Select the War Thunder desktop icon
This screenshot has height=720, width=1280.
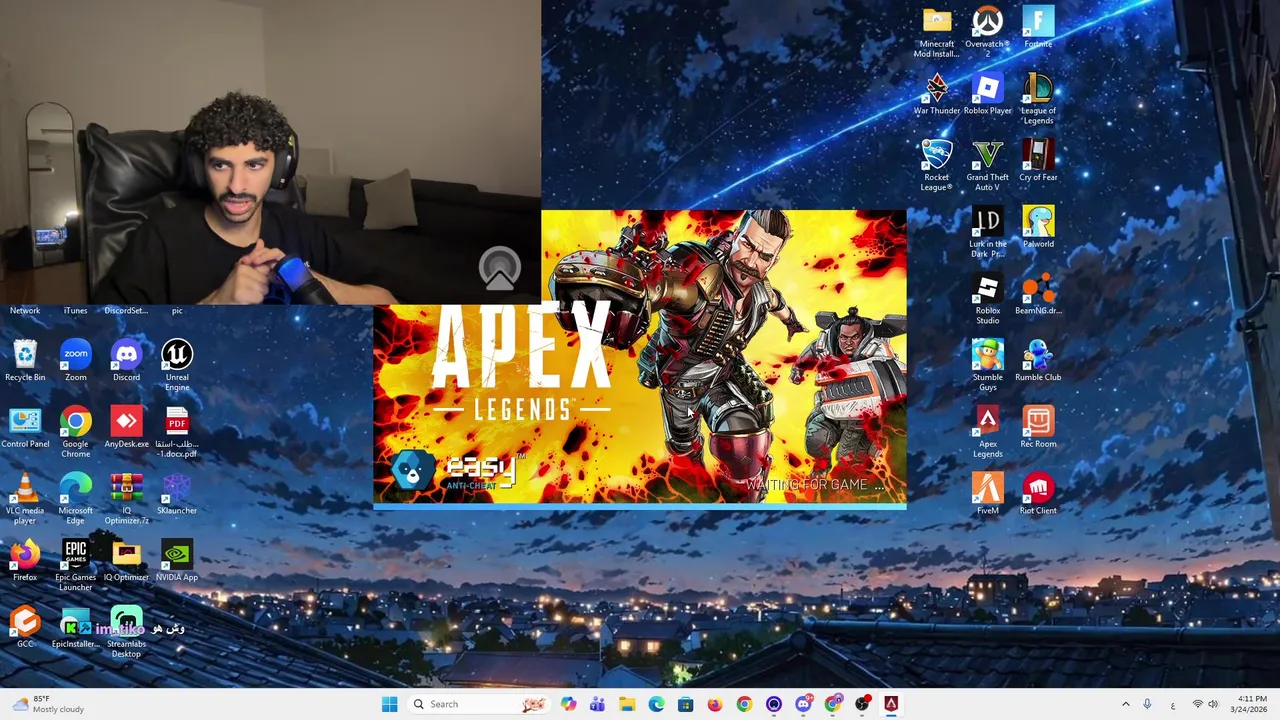937,95
